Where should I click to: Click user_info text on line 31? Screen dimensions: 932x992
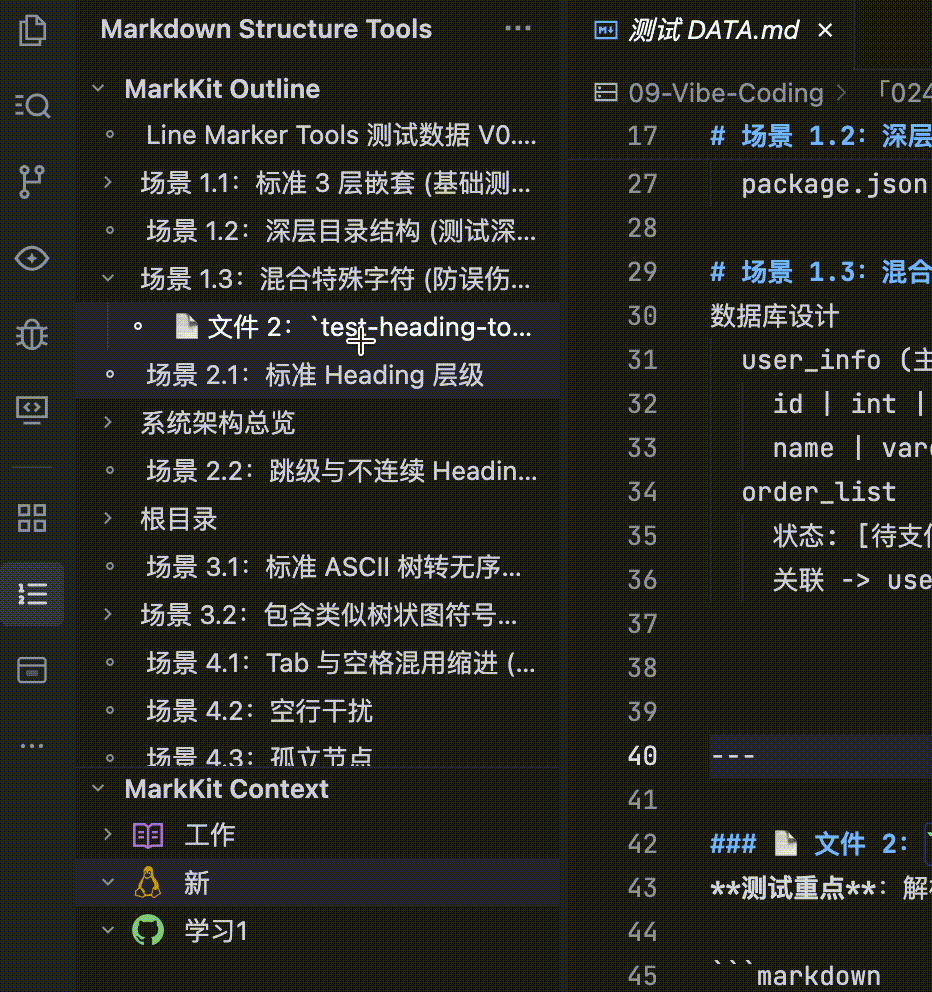[x=811, y=360]
